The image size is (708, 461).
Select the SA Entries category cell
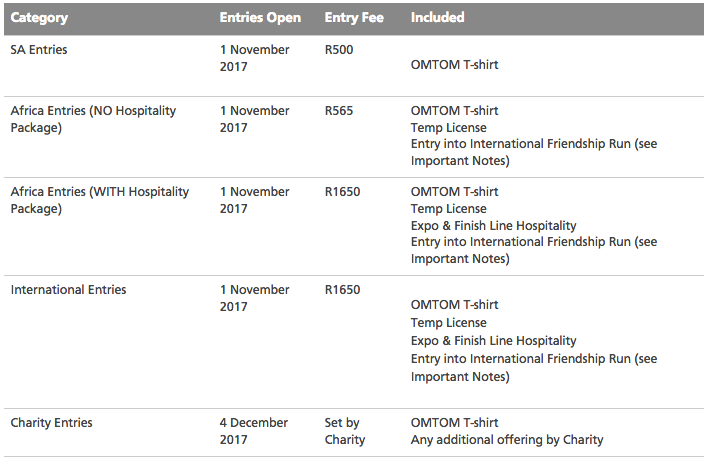(x=39, y=50)
